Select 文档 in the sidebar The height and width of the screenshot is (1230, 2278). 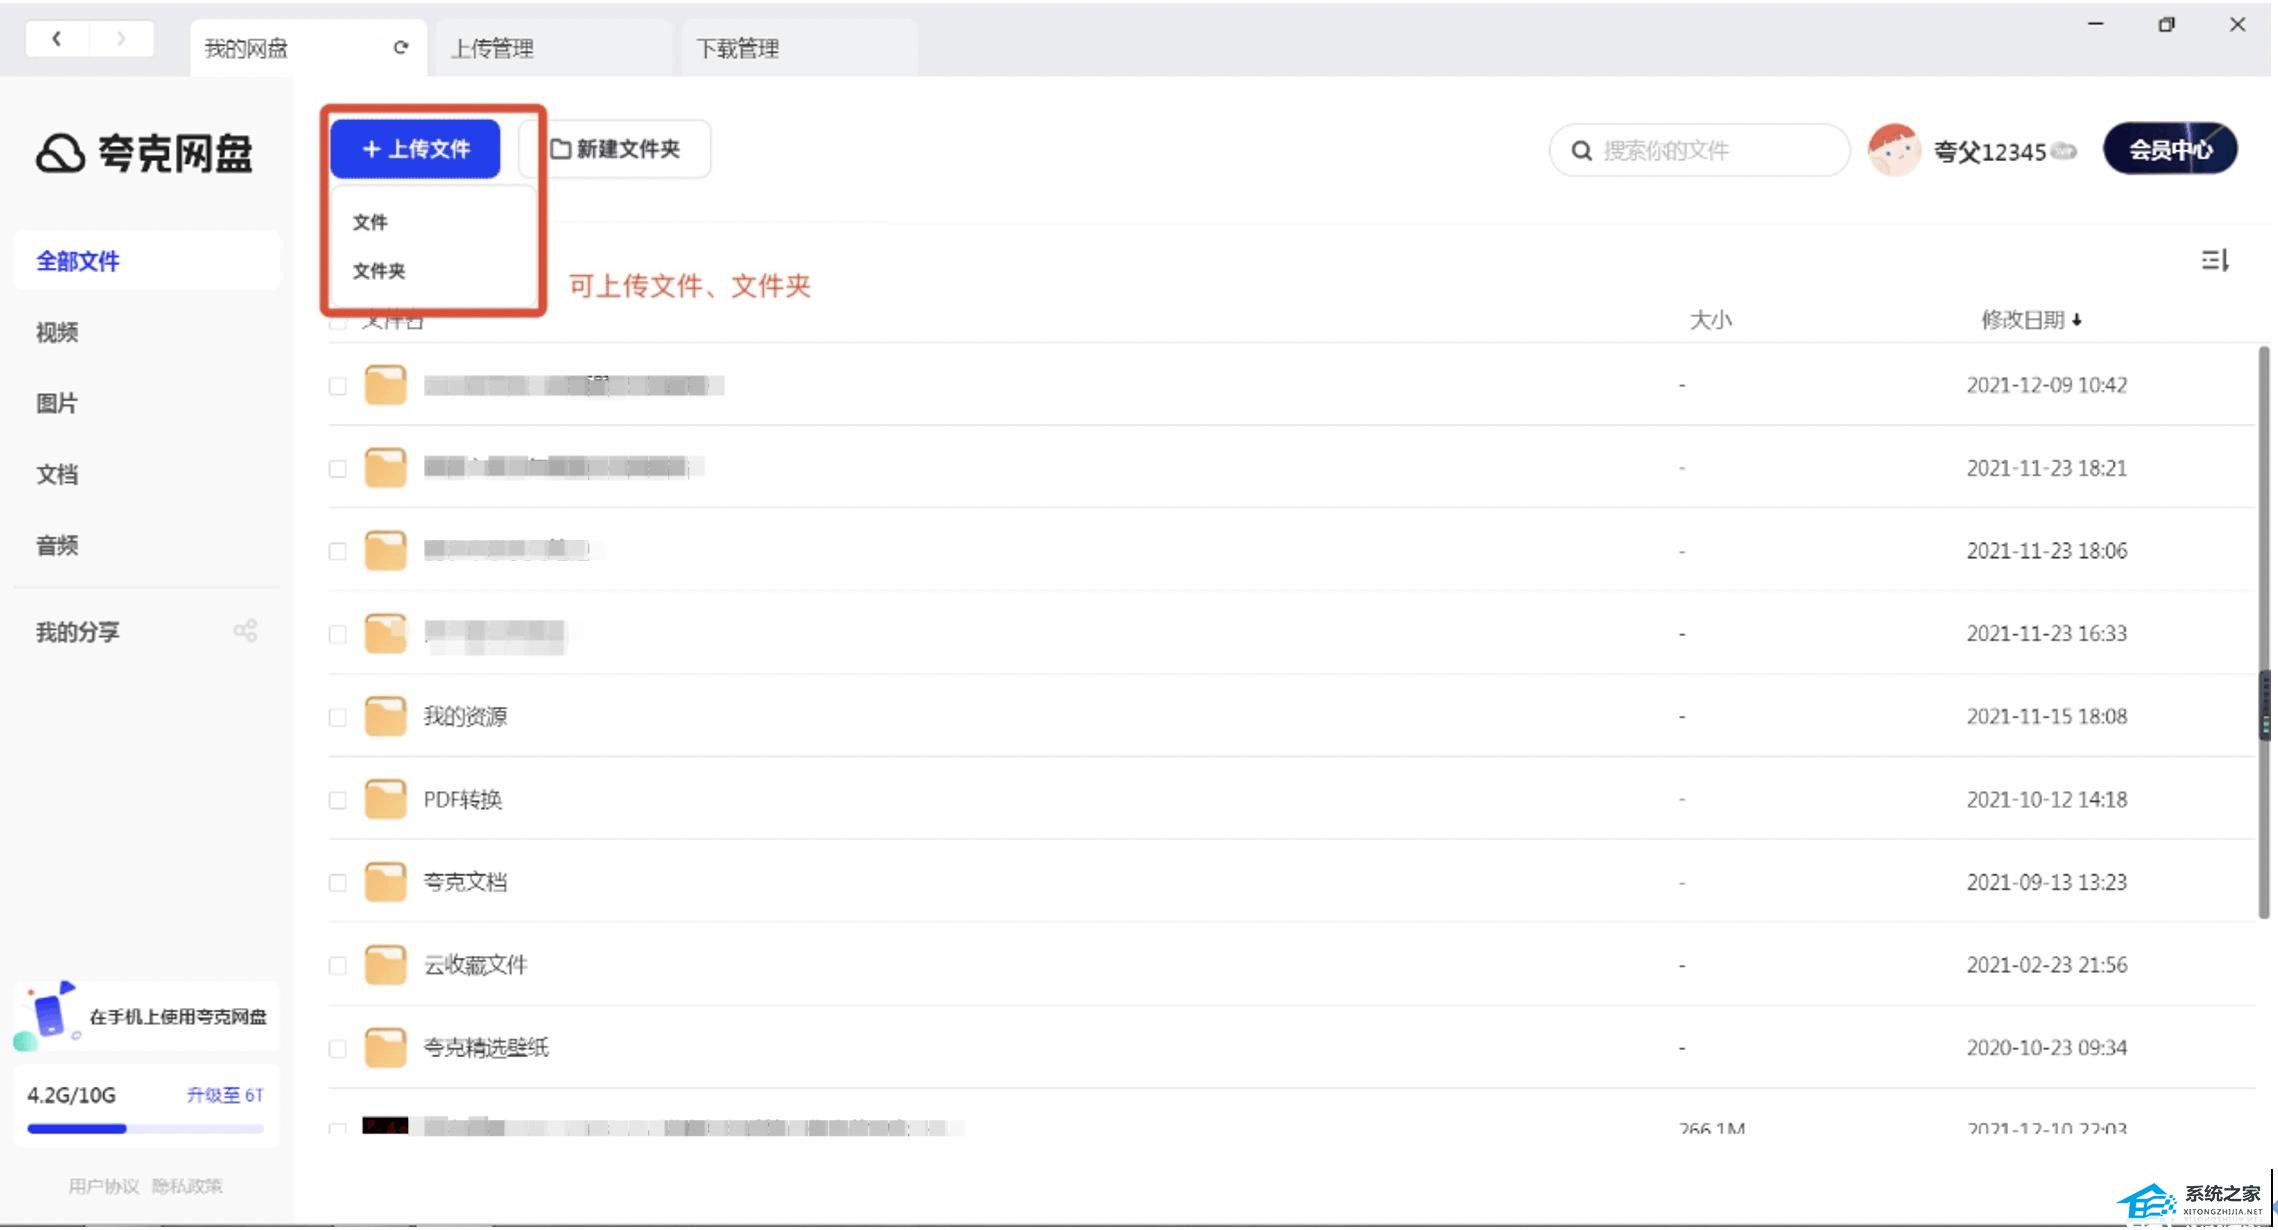pyautogui.click(x=57, y=474)
